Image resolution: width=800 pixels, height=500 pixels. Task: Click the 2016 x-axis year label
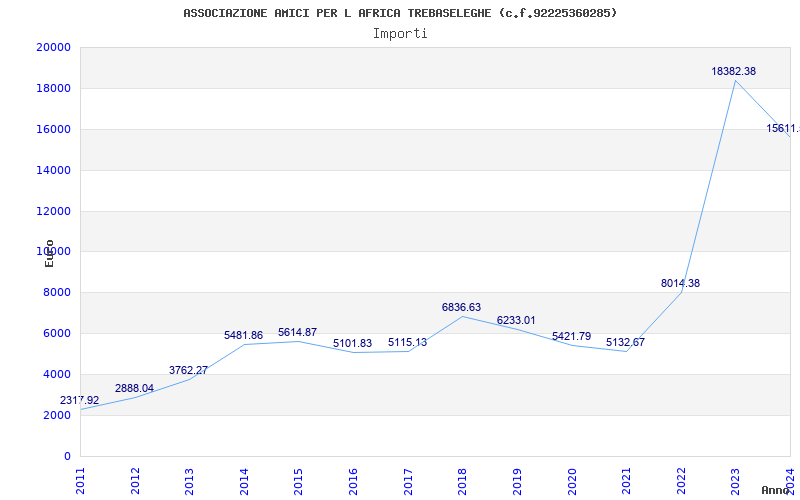353,481
